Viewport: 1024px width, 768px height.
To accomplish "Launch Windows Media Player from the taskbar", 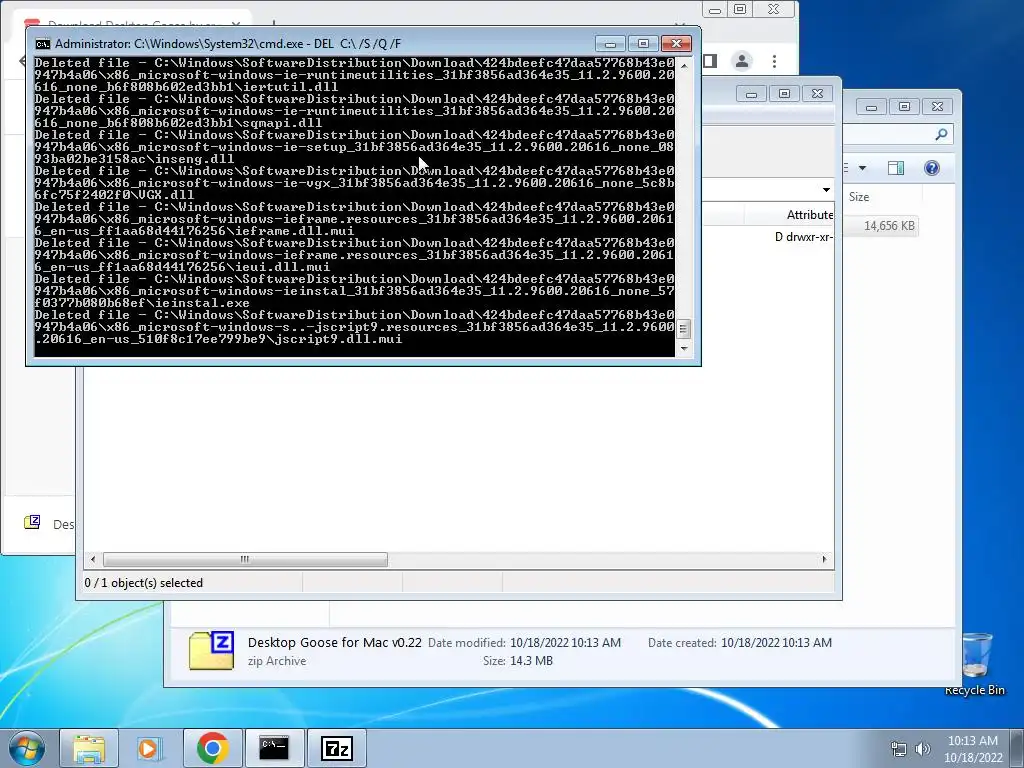I will 148,748.
